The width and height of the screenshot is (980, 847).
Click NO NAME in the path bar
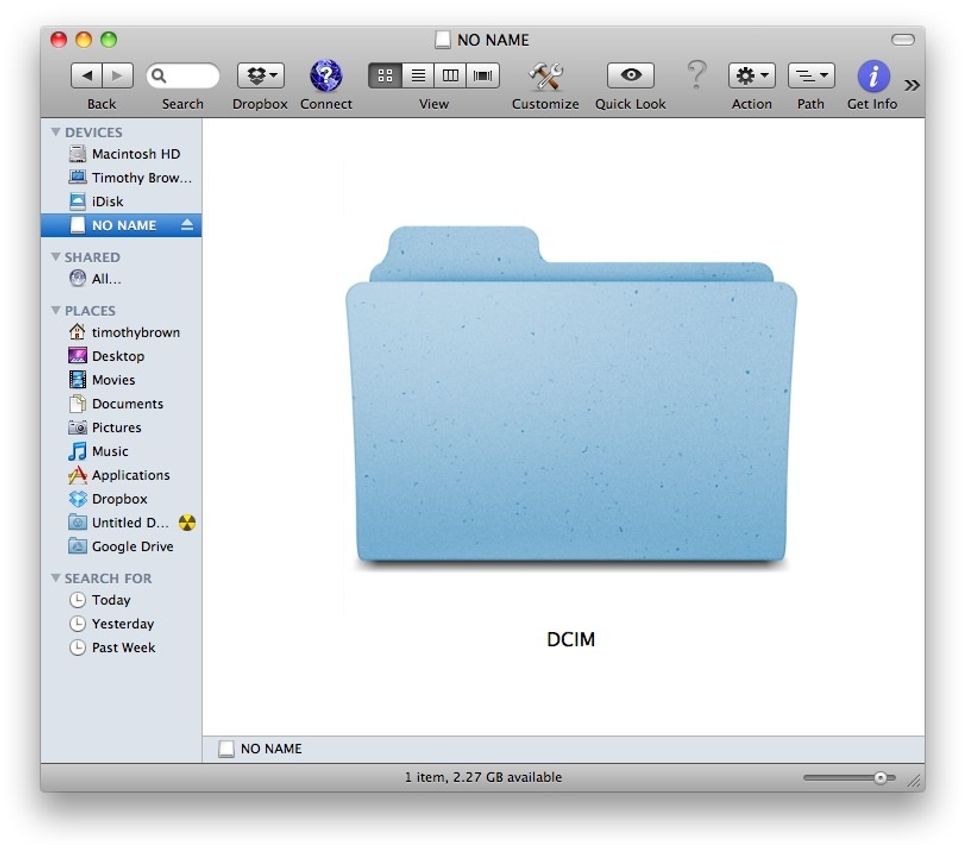click(x=259, y=748)
